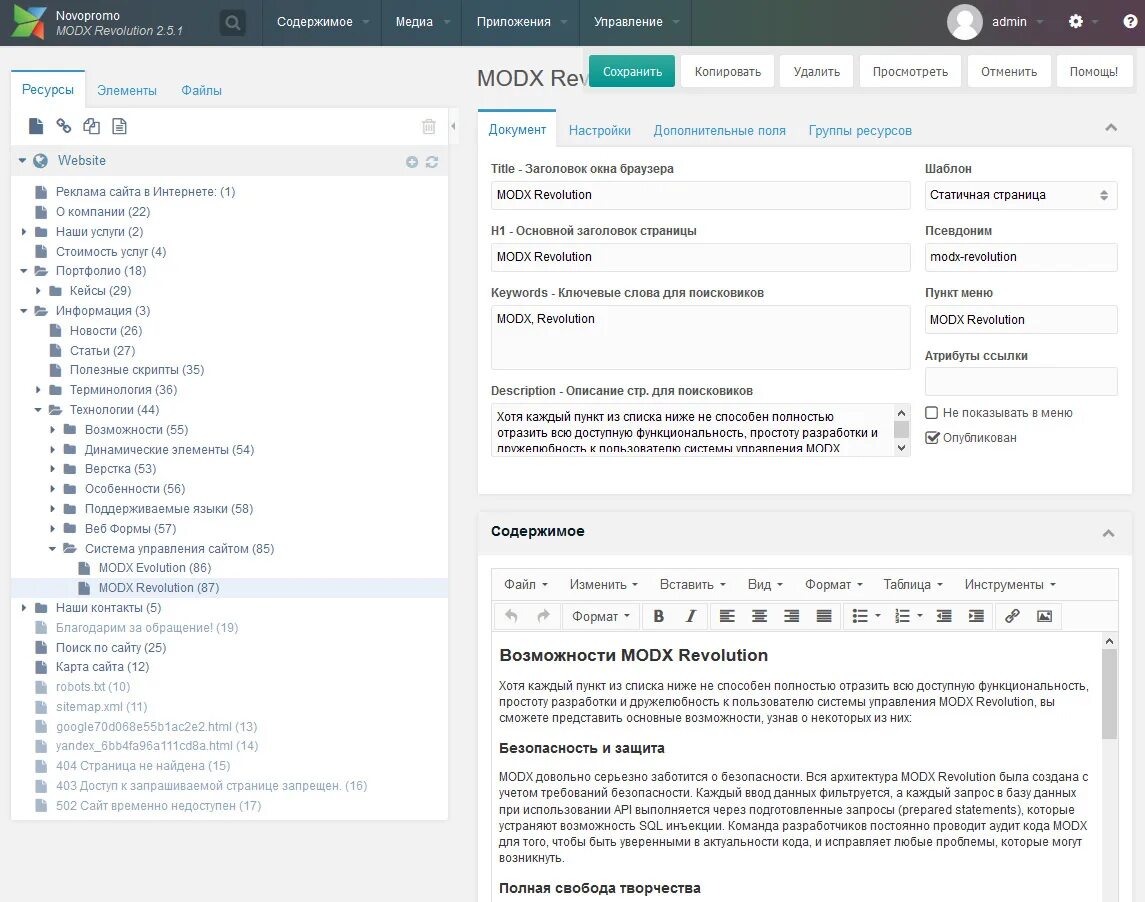Image resolution: width=1145 pixels, height=902 pixels.
Task: Insert a hyperlink in editor
Action: point(1012,616)
